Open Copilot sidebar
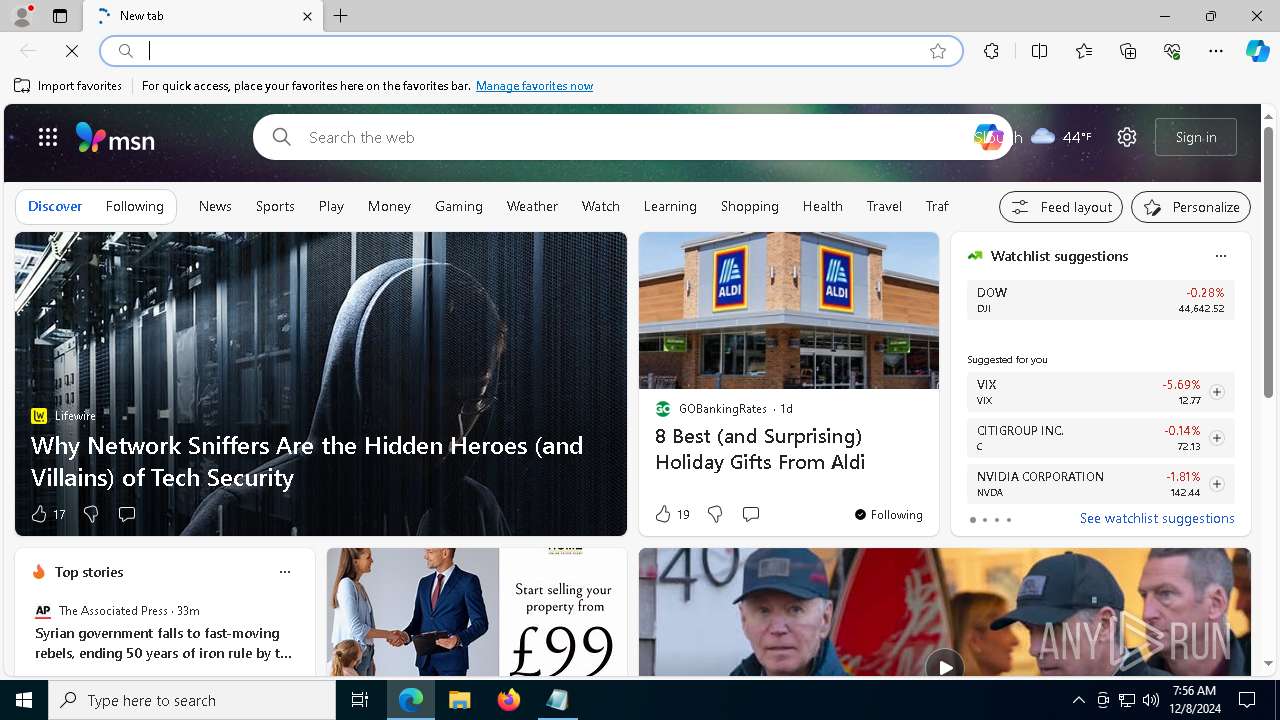1280x720 pixels. (1257, 51)
